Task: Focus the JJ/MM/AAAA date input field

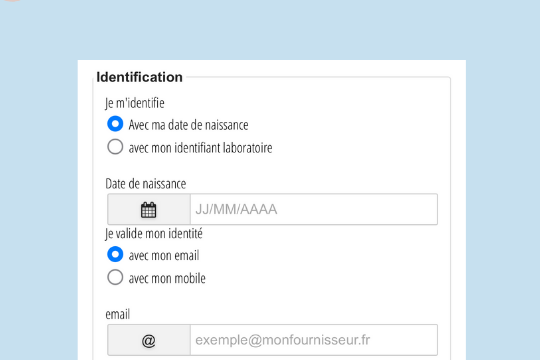Action: coord(314,209)
